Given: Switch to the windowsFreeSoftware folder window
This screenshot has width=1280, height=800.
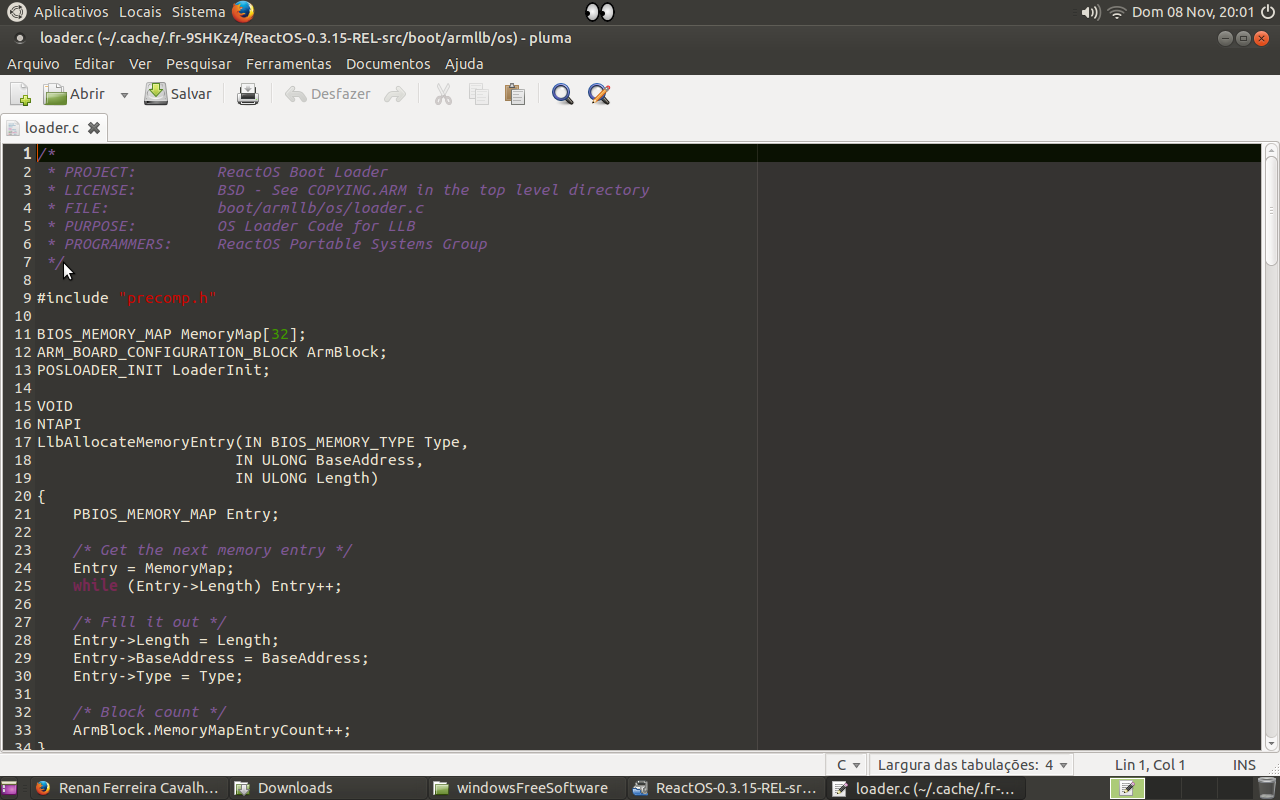Looking at the screenshot, I should click(x=526, y=788).
